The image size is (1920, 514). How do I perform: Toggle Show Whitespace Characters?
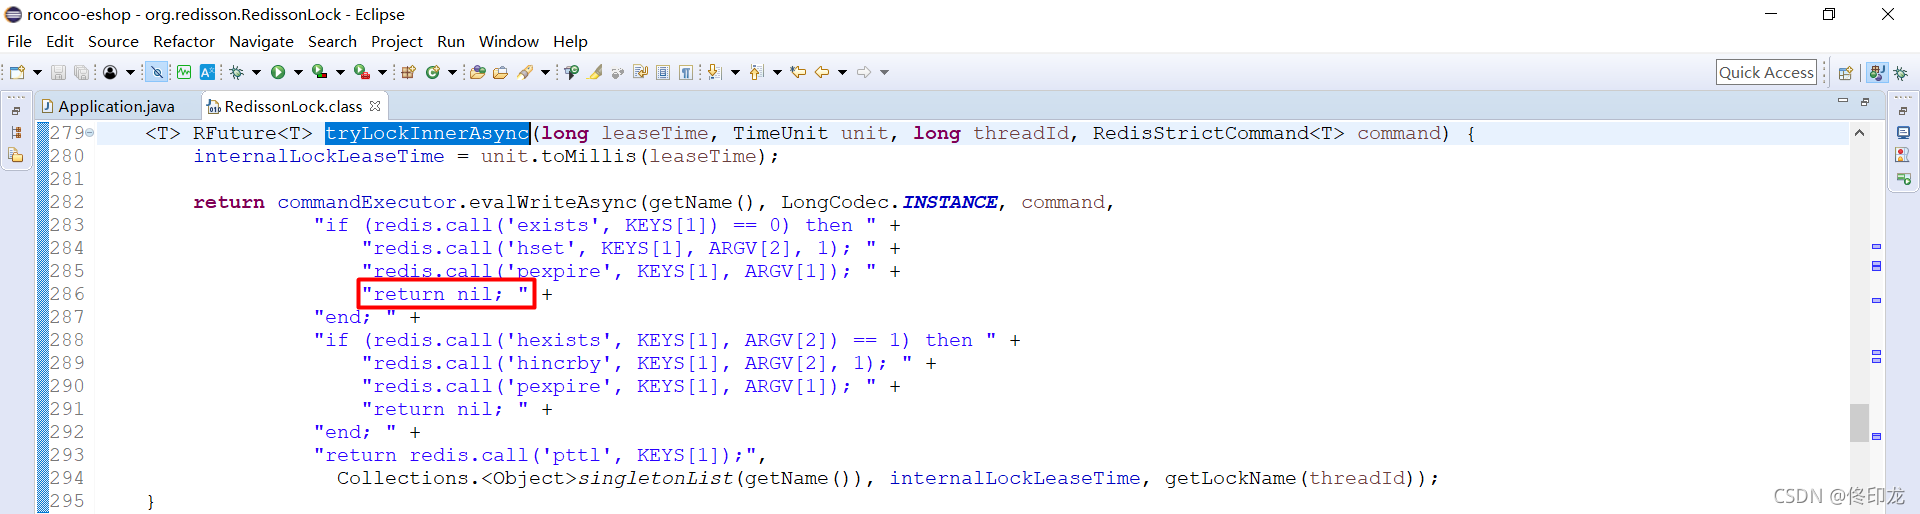[x=686, y=72]
